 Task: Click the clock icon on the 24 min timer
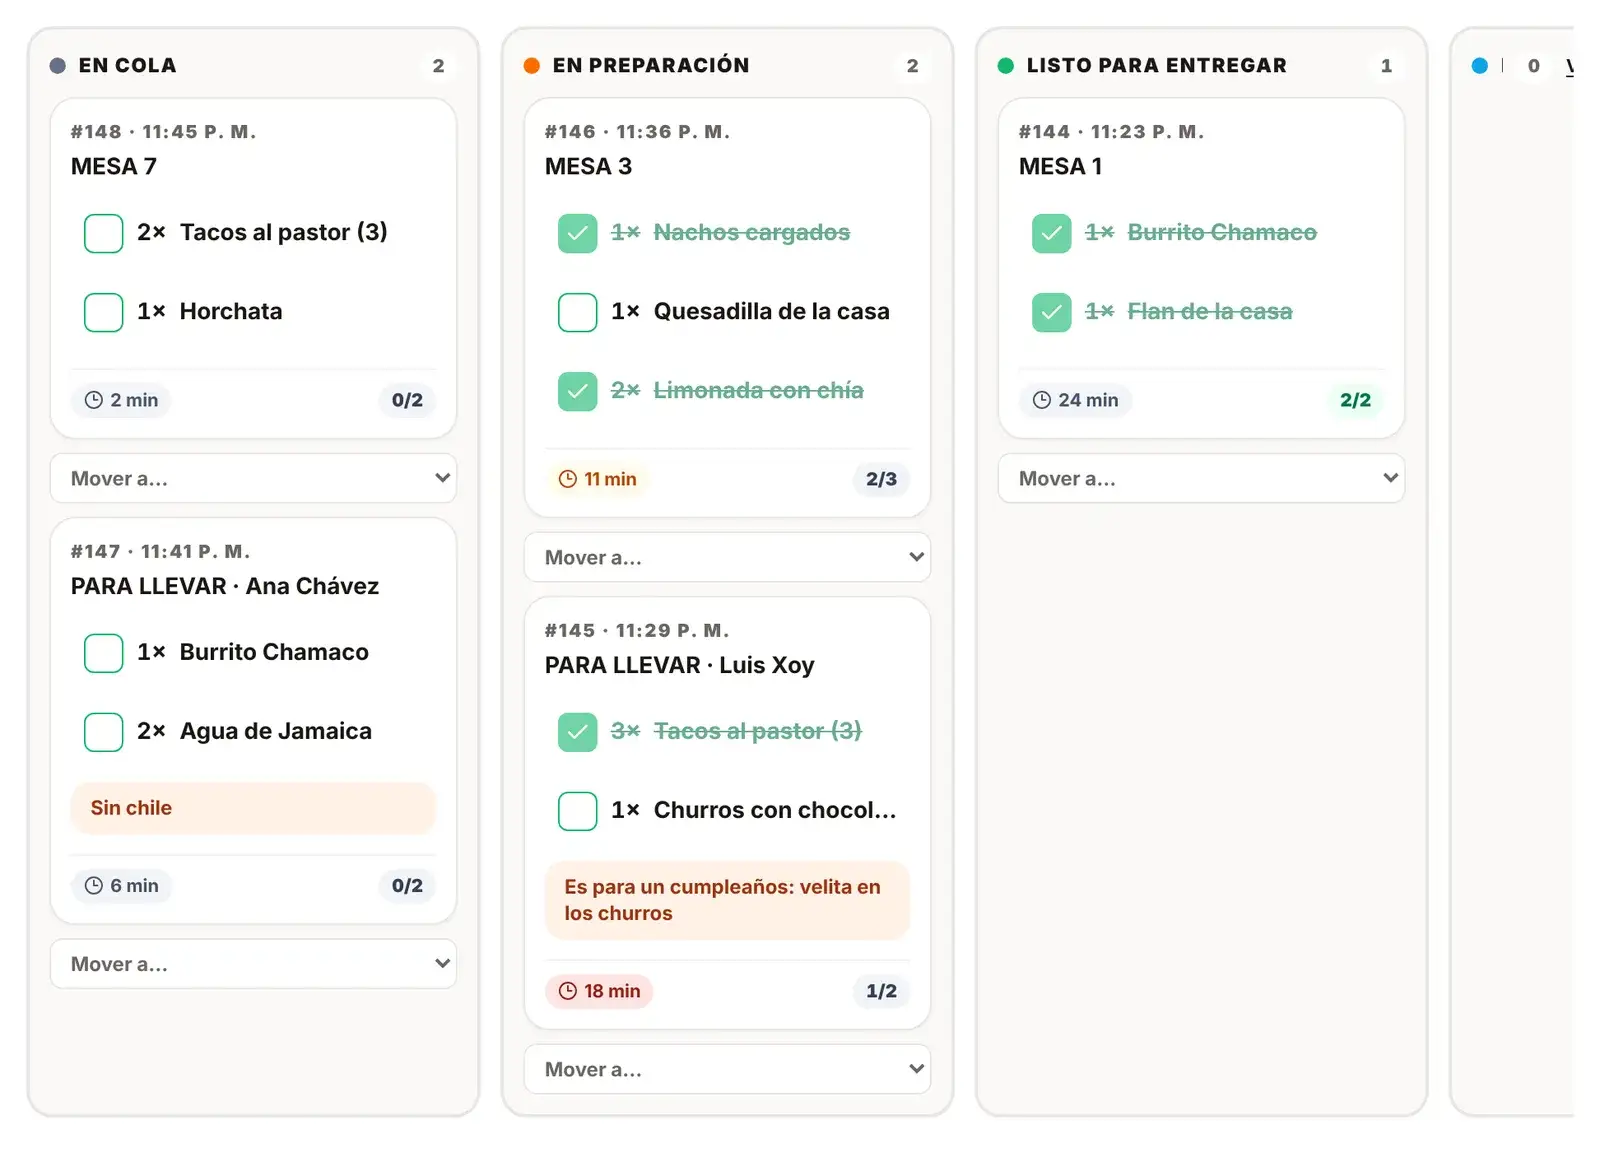point(1042,400)
